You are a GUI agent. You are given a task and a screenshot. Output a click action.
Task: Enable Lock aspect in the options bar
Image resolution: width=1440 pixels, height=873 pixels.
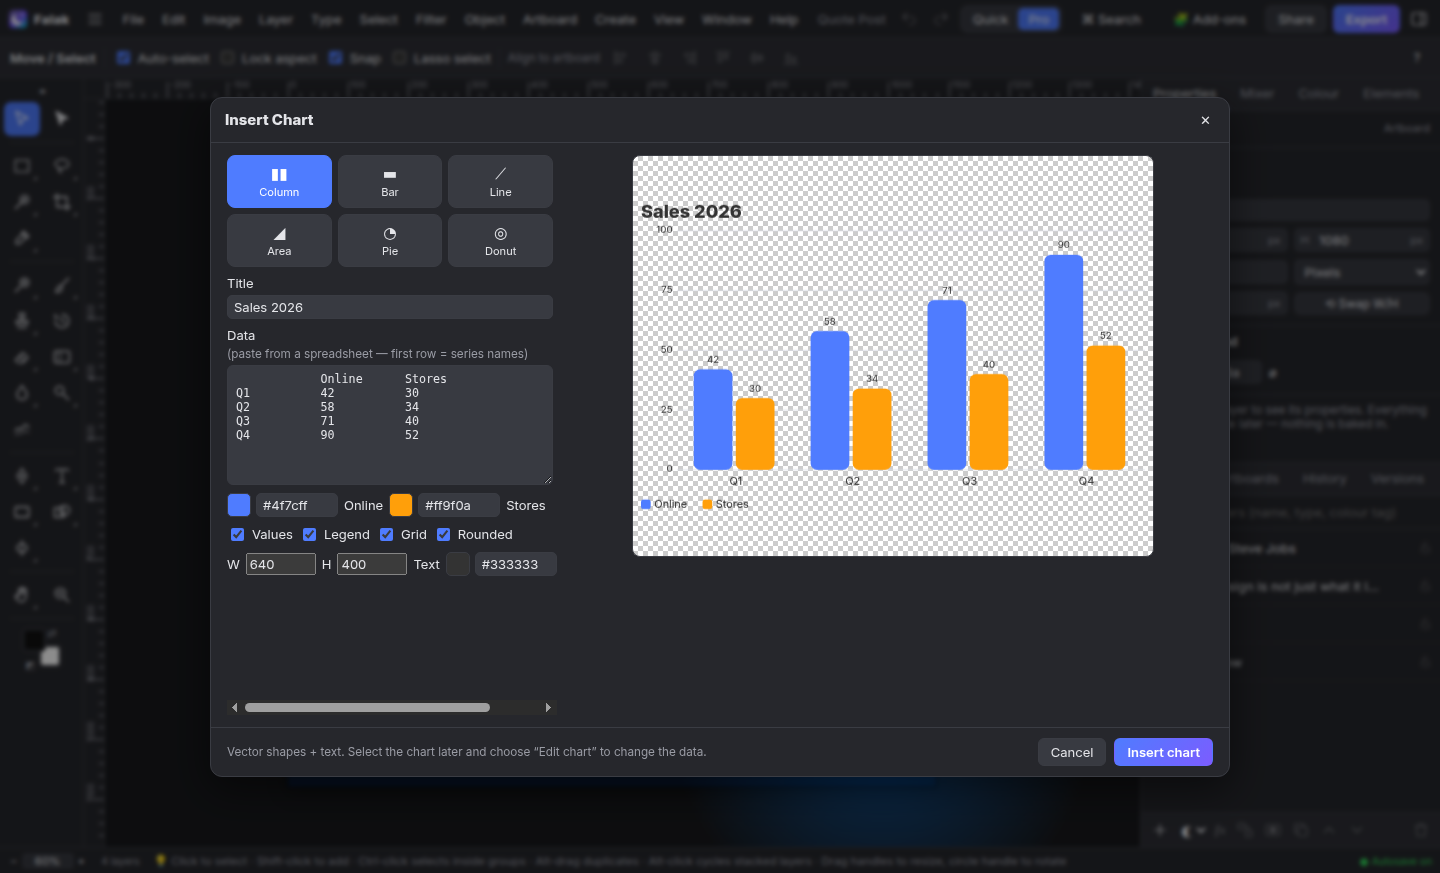(x=227, y=58)
